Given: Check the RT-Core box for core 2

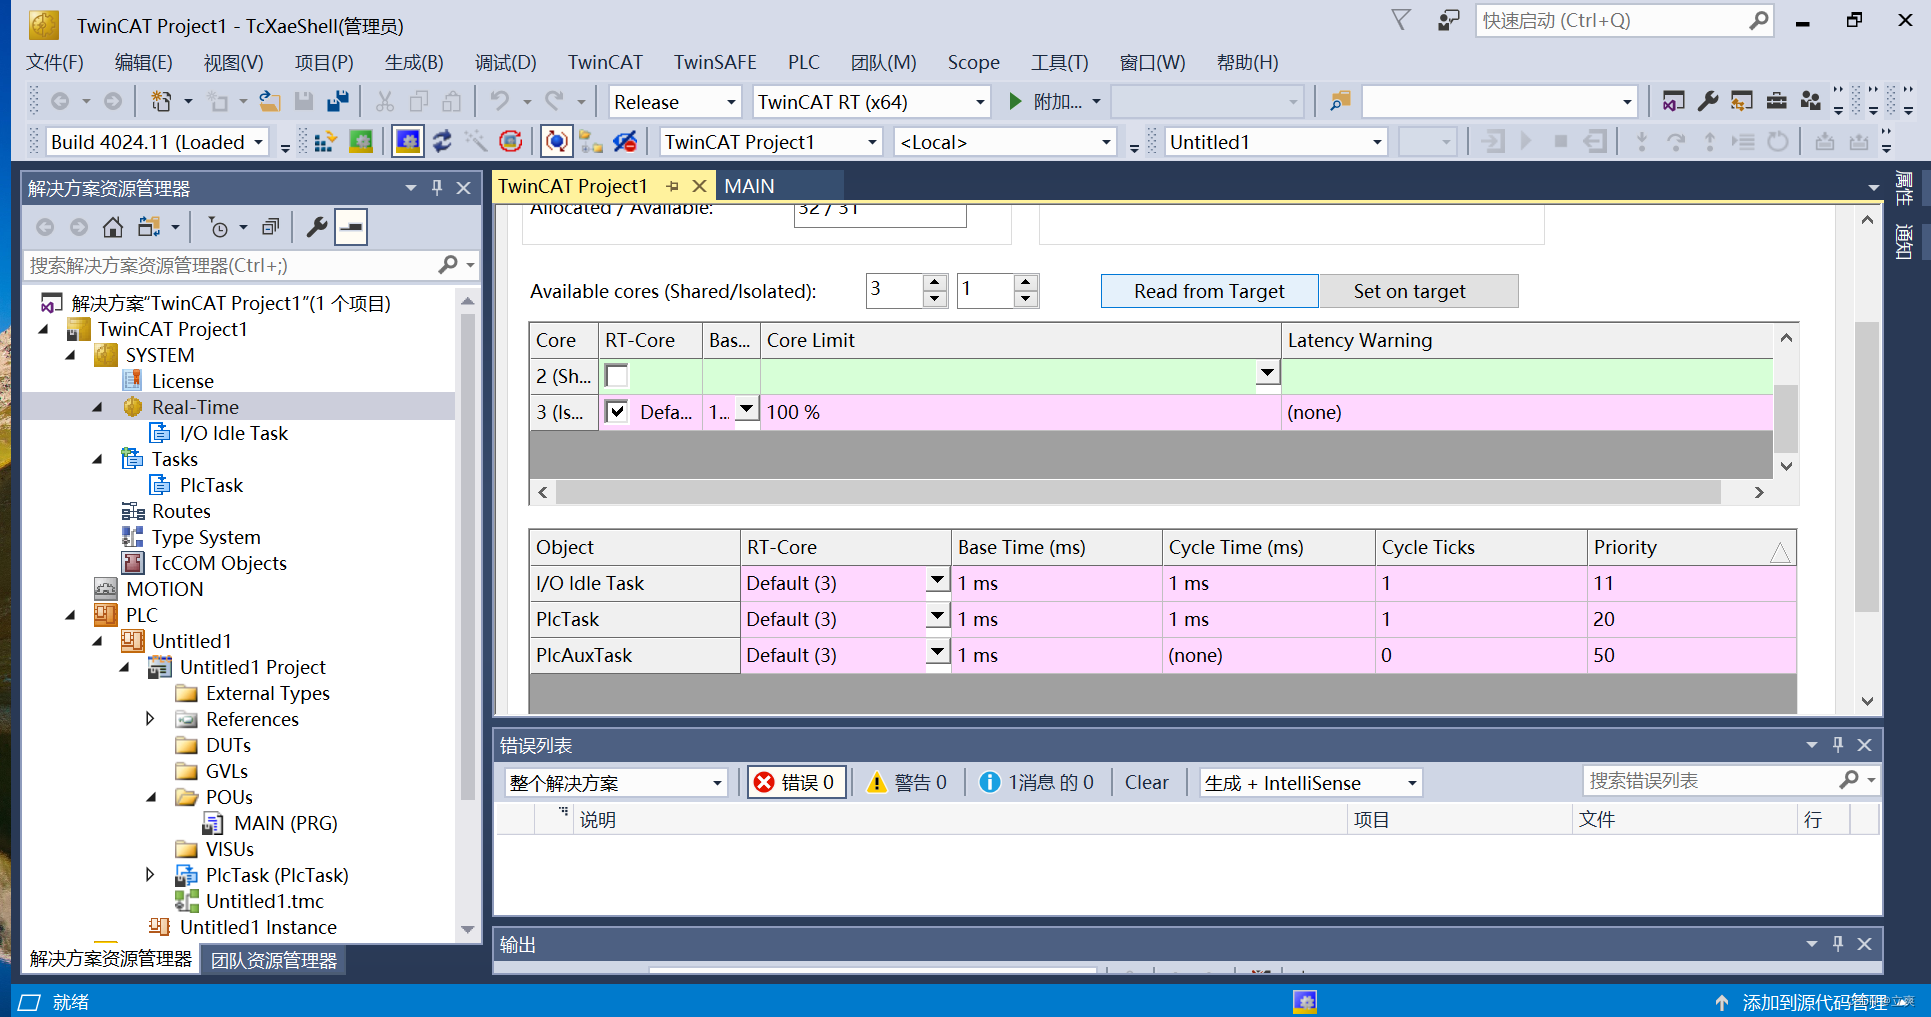Looking at the screenshot, I should tap(617, 376).
